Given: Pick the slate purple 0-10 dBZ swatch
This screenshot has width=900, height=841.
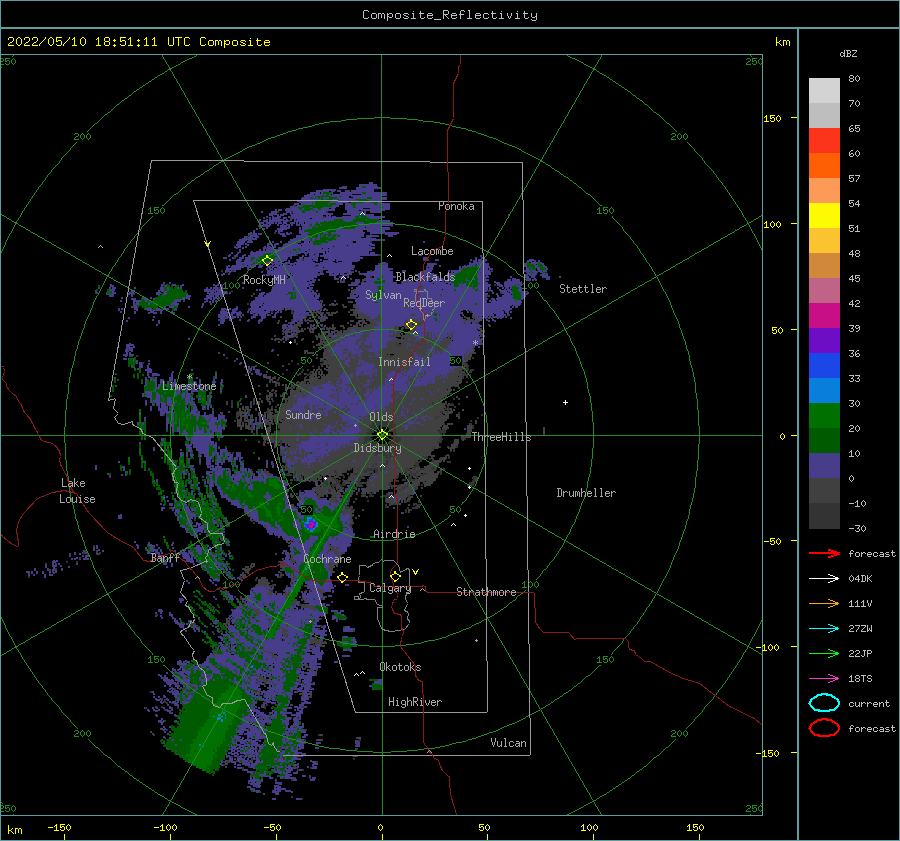Looking at the screenshot, I should pyautogui.click(x=824, y=466).
